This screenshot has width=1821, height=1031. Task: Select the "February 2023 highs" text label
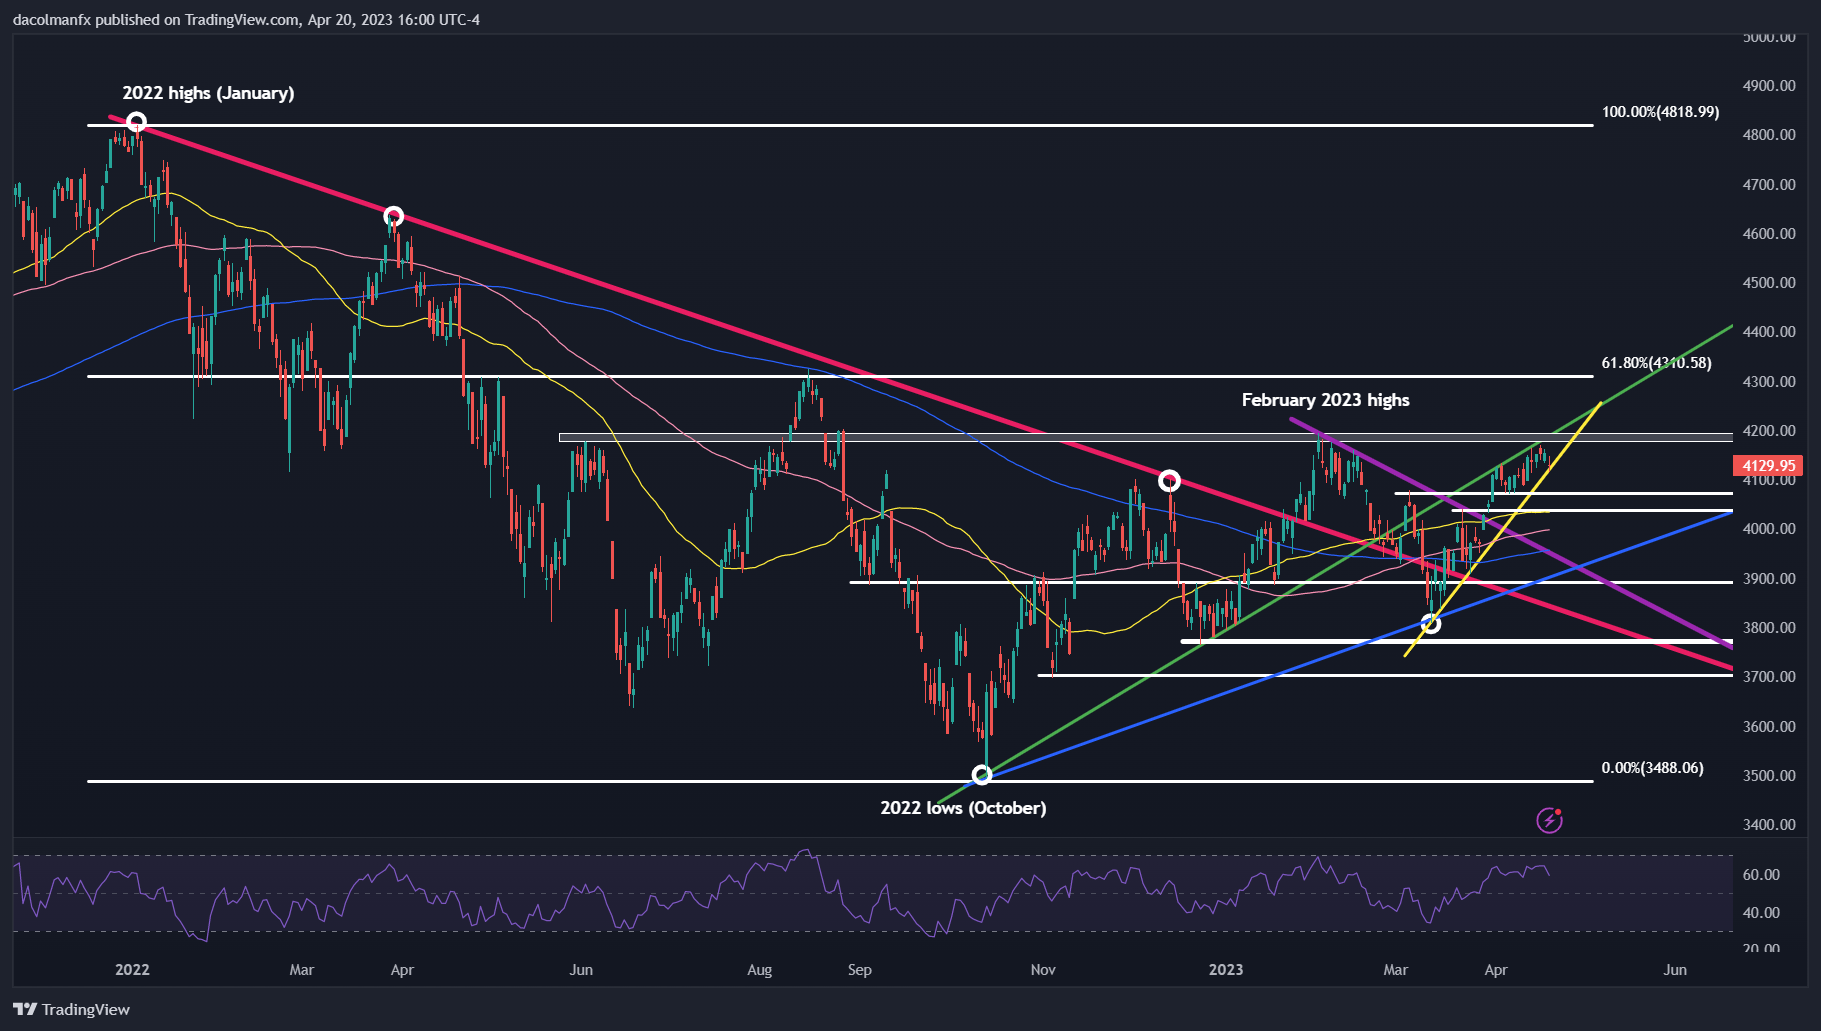tap(1325, 400)
